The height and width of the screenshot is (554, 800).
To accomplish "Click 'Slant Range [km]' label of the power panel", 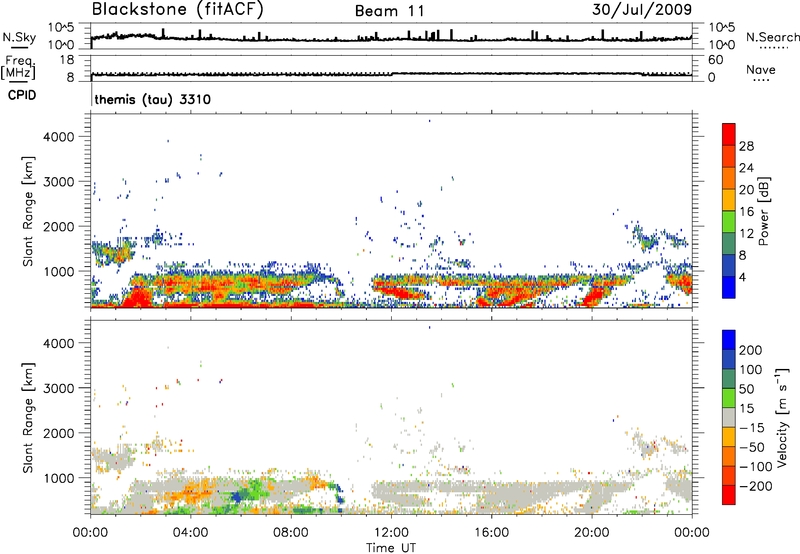I will 28,212.
